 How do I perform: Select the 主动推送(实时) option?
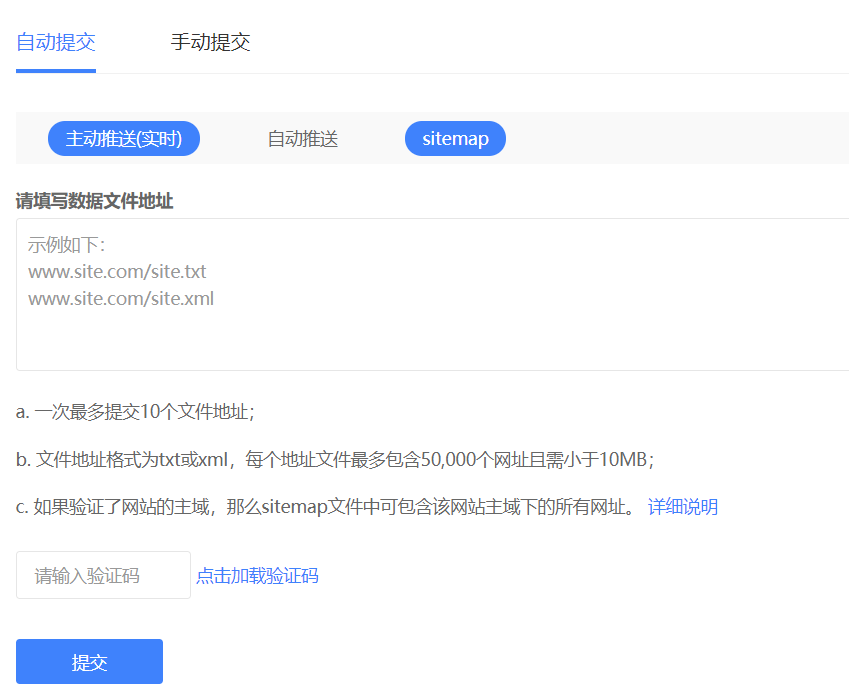pyautogui.click(x=124, y=139)
